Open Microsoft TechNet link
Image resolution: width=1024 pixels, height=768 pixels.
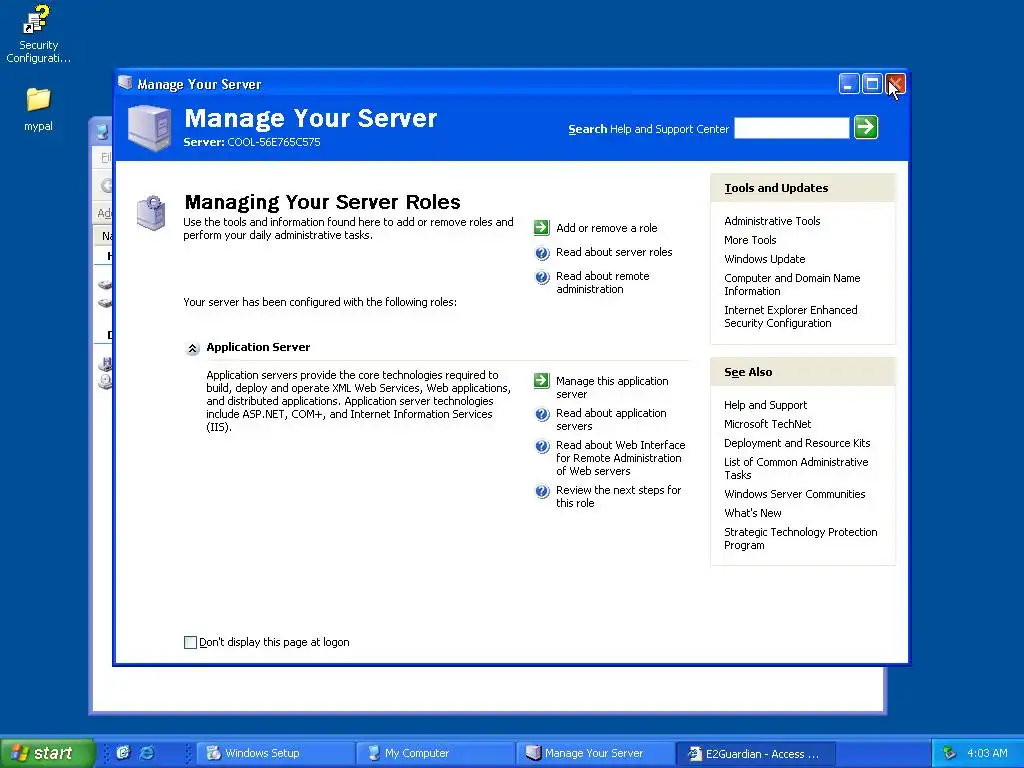tap(767, 424)
